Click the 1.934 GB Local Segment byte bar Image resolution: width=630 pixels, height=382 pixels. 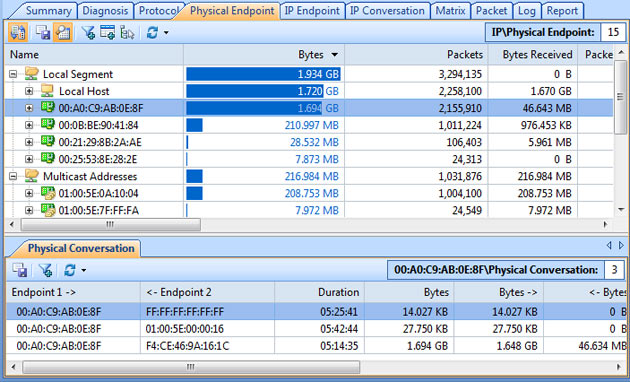click(263, 74)
